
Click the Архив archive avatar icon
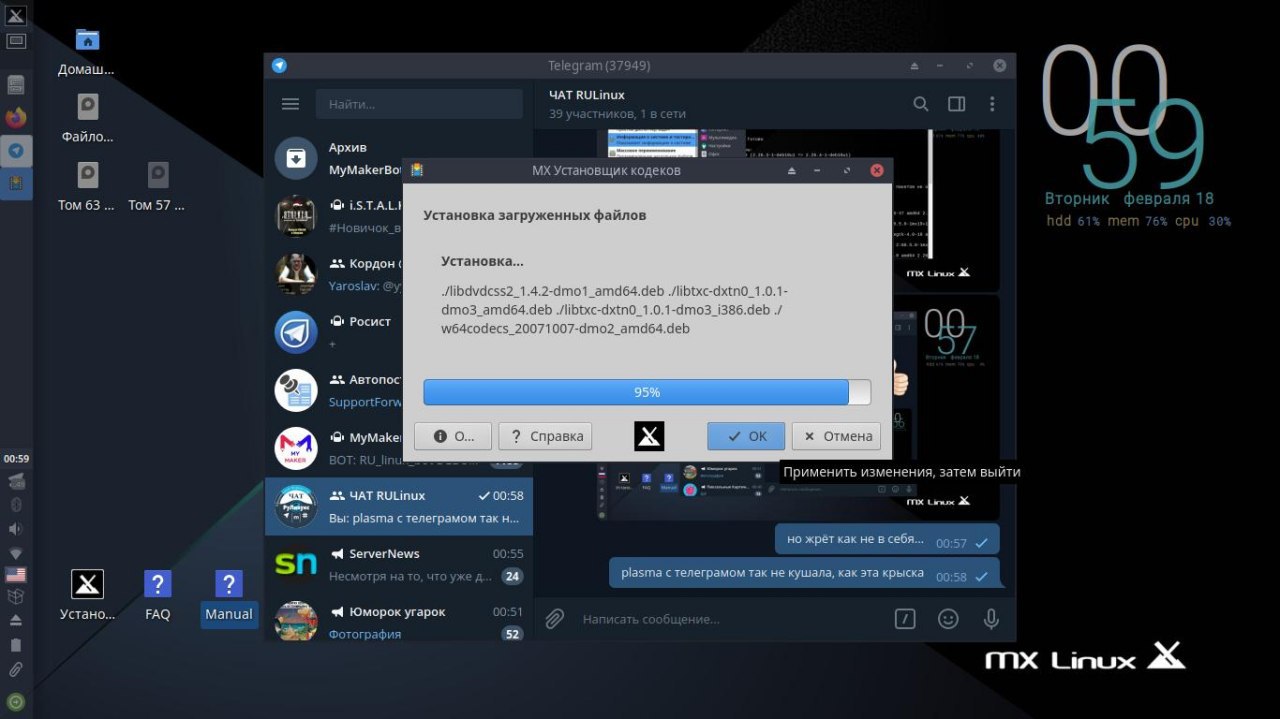click(296, 158)
